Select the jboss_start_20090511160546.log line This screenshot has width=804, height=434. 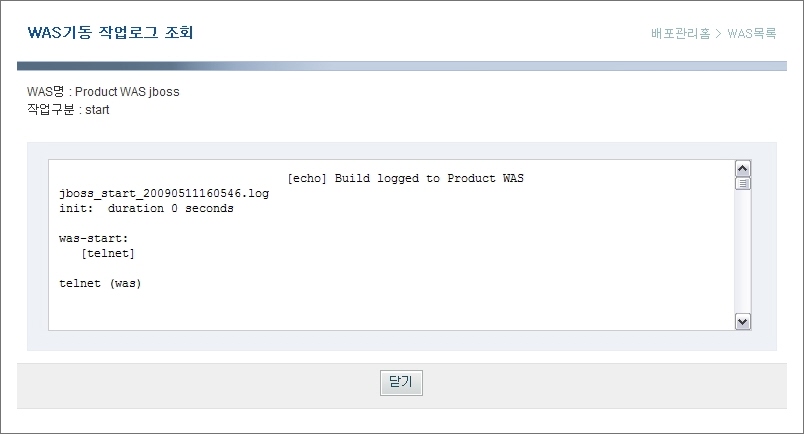164,194
